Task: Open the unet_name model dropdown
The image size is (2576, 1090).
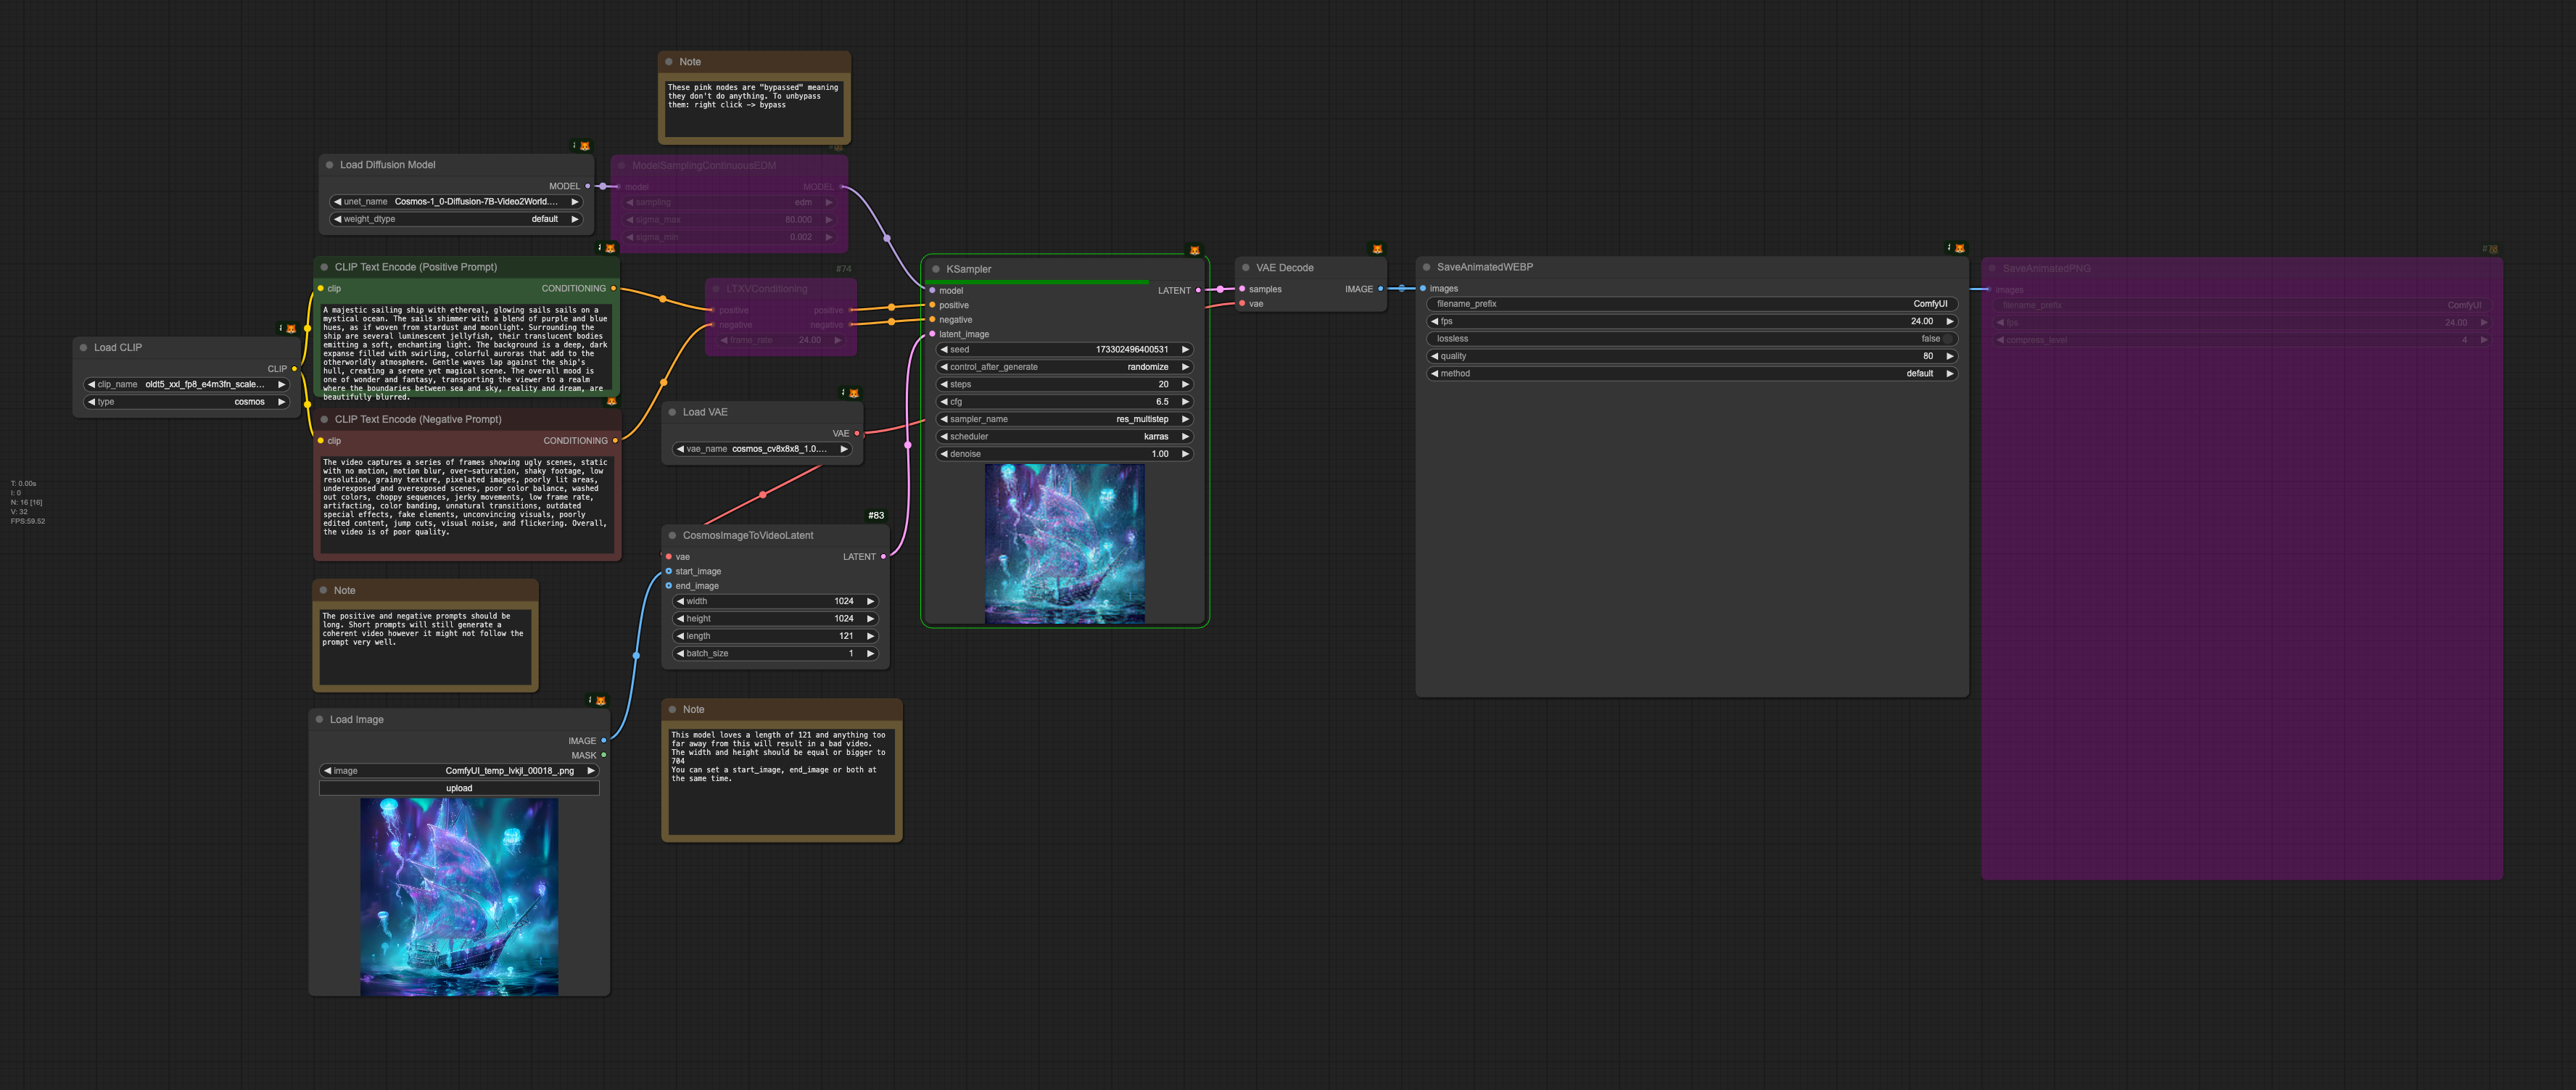Action: pos(456,202)
